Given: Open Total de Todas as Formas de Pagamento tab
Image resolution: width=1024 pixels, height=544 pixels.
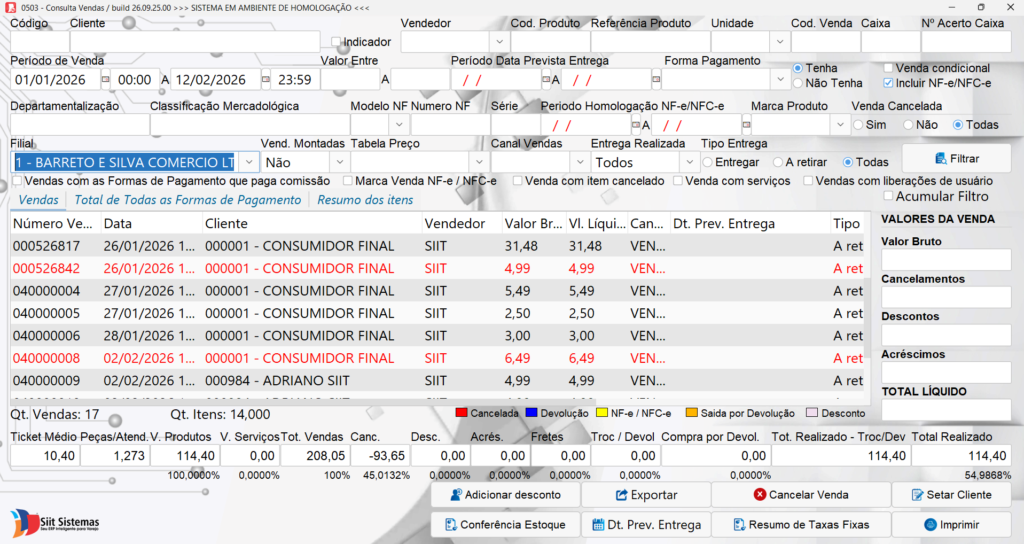Looking at the screenshot, I should 187,200.
